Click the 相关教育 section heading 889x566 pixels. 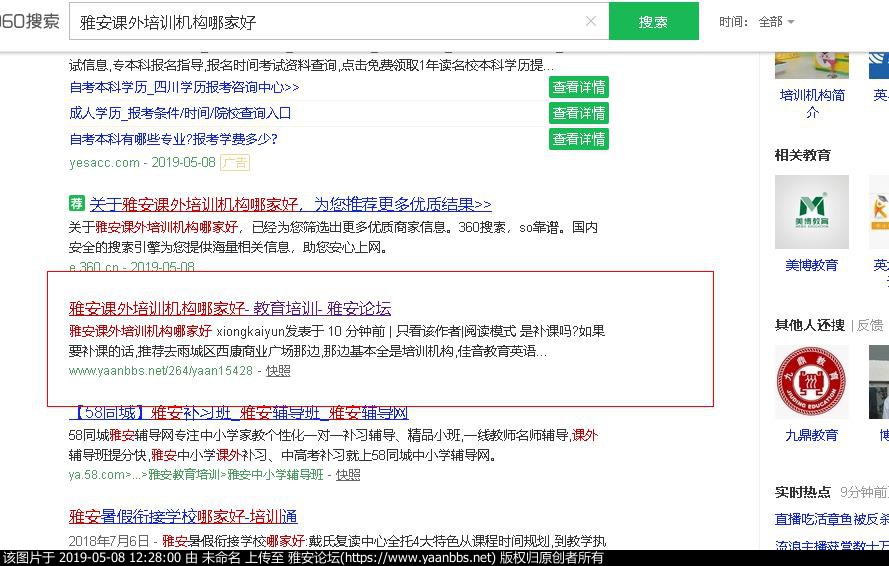click(x=802, y=155)
